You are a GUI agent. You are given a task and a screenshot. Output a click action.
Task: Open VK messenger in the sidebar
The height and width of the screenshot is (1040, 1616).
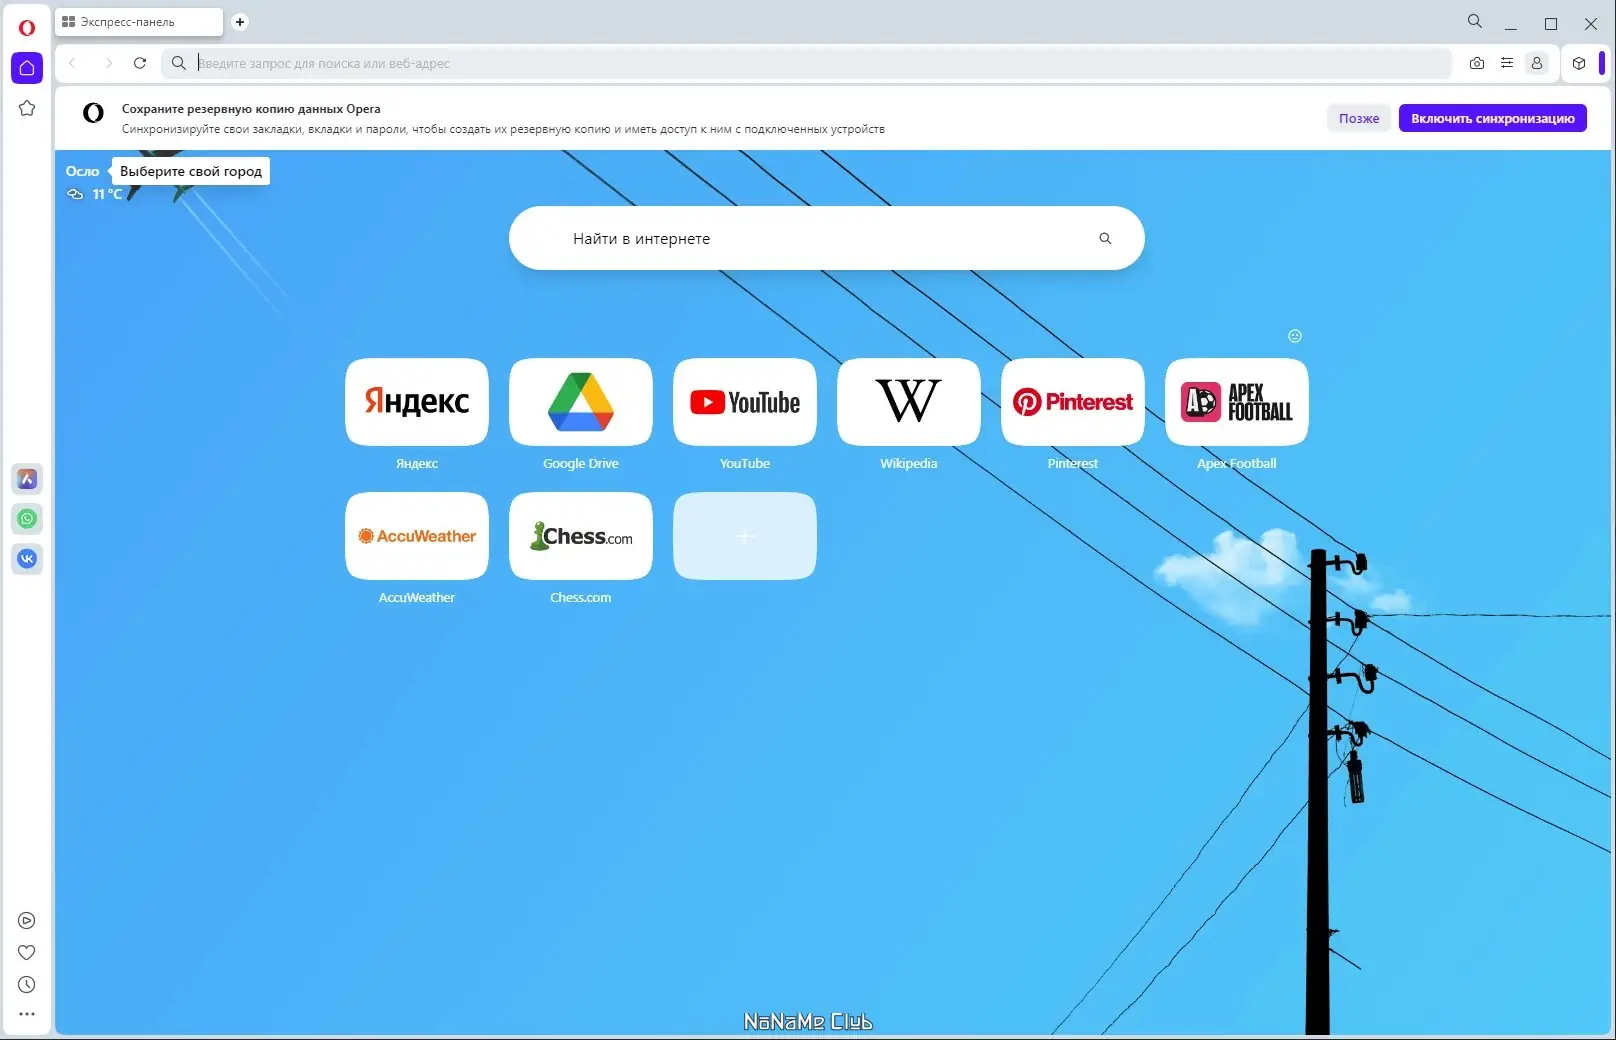tap(27, 558)
